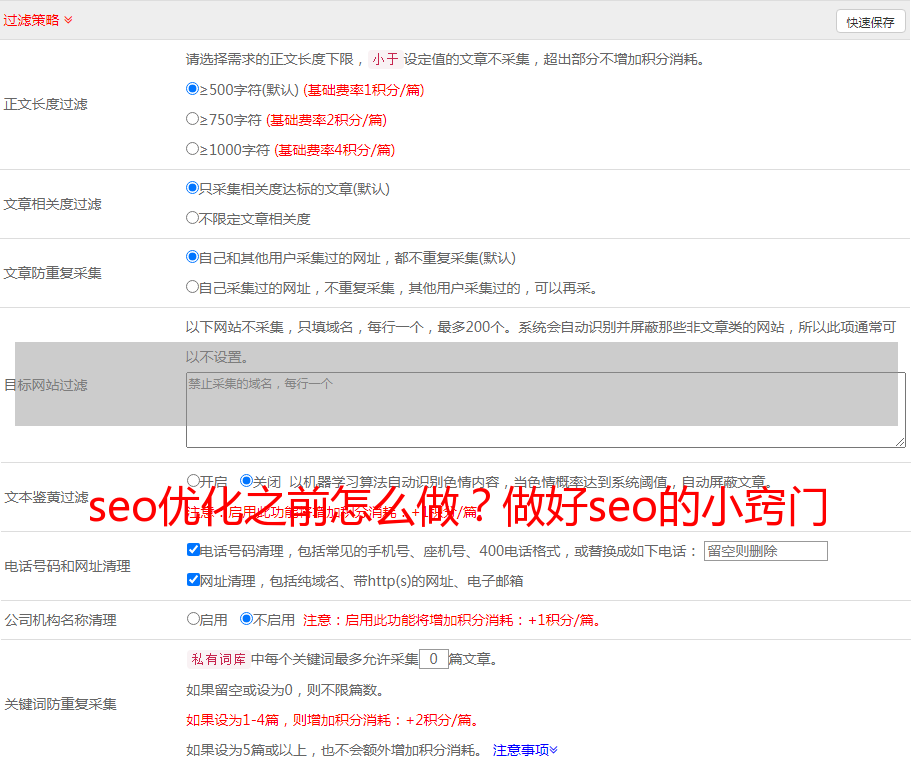Click the (基础费率2积分/篇) red text
This screenshot has width=912, height=768.
point(326,120)
